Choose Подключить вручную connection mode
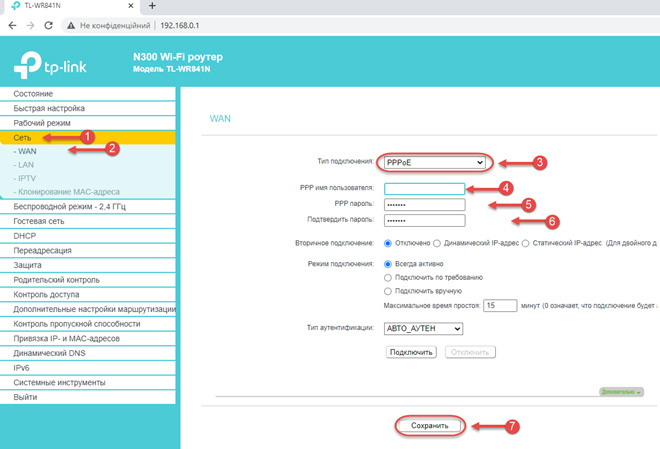 point(388,290)
